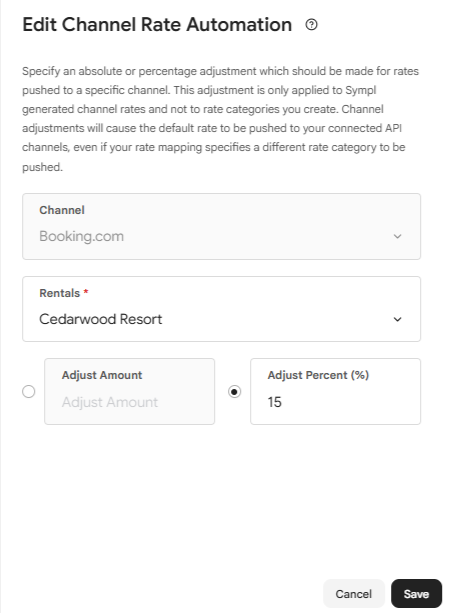Select the Adjust Percent radio button
The width and height of the screenshot is (455, 613).
point(234,391)
